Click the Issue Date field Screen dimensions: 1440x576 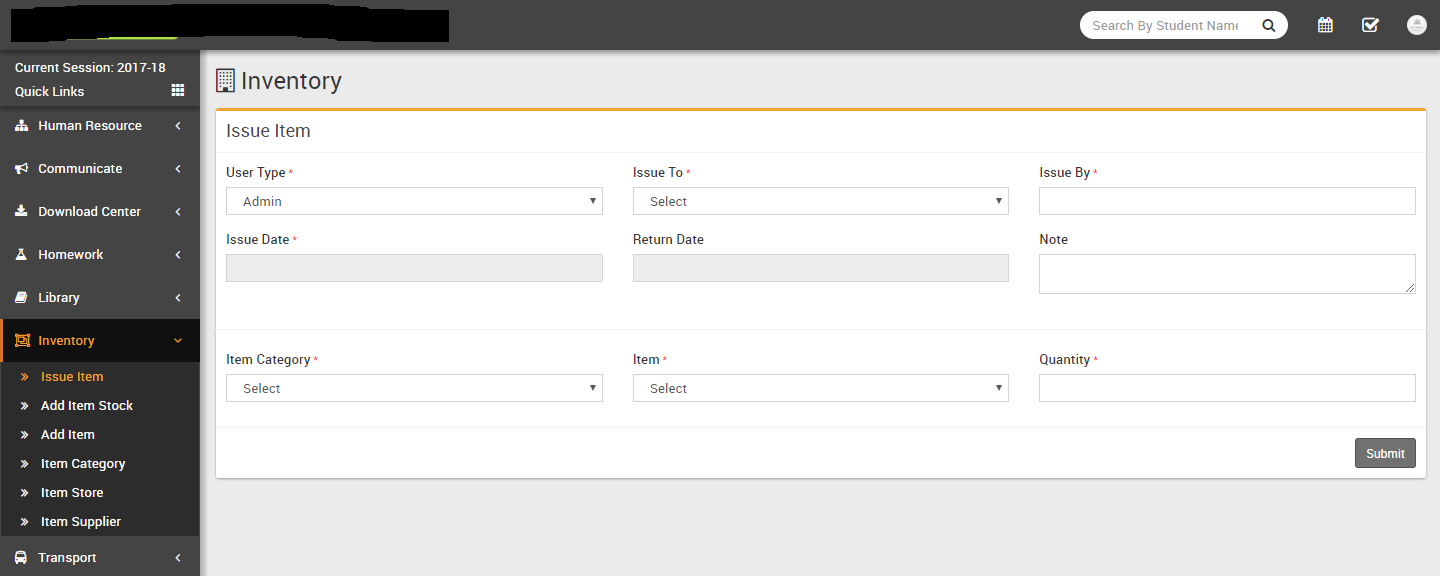(414, 268)
